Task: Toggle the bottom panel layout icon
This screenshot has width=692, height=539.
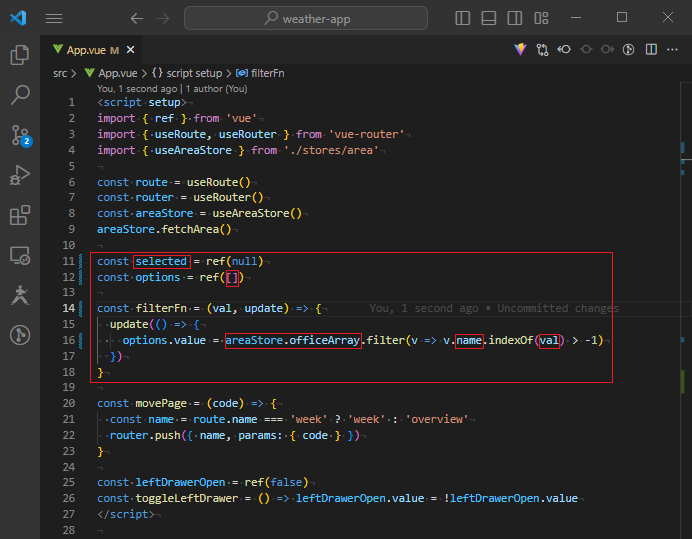Action: pyautogui.click(x=489, y=18)
